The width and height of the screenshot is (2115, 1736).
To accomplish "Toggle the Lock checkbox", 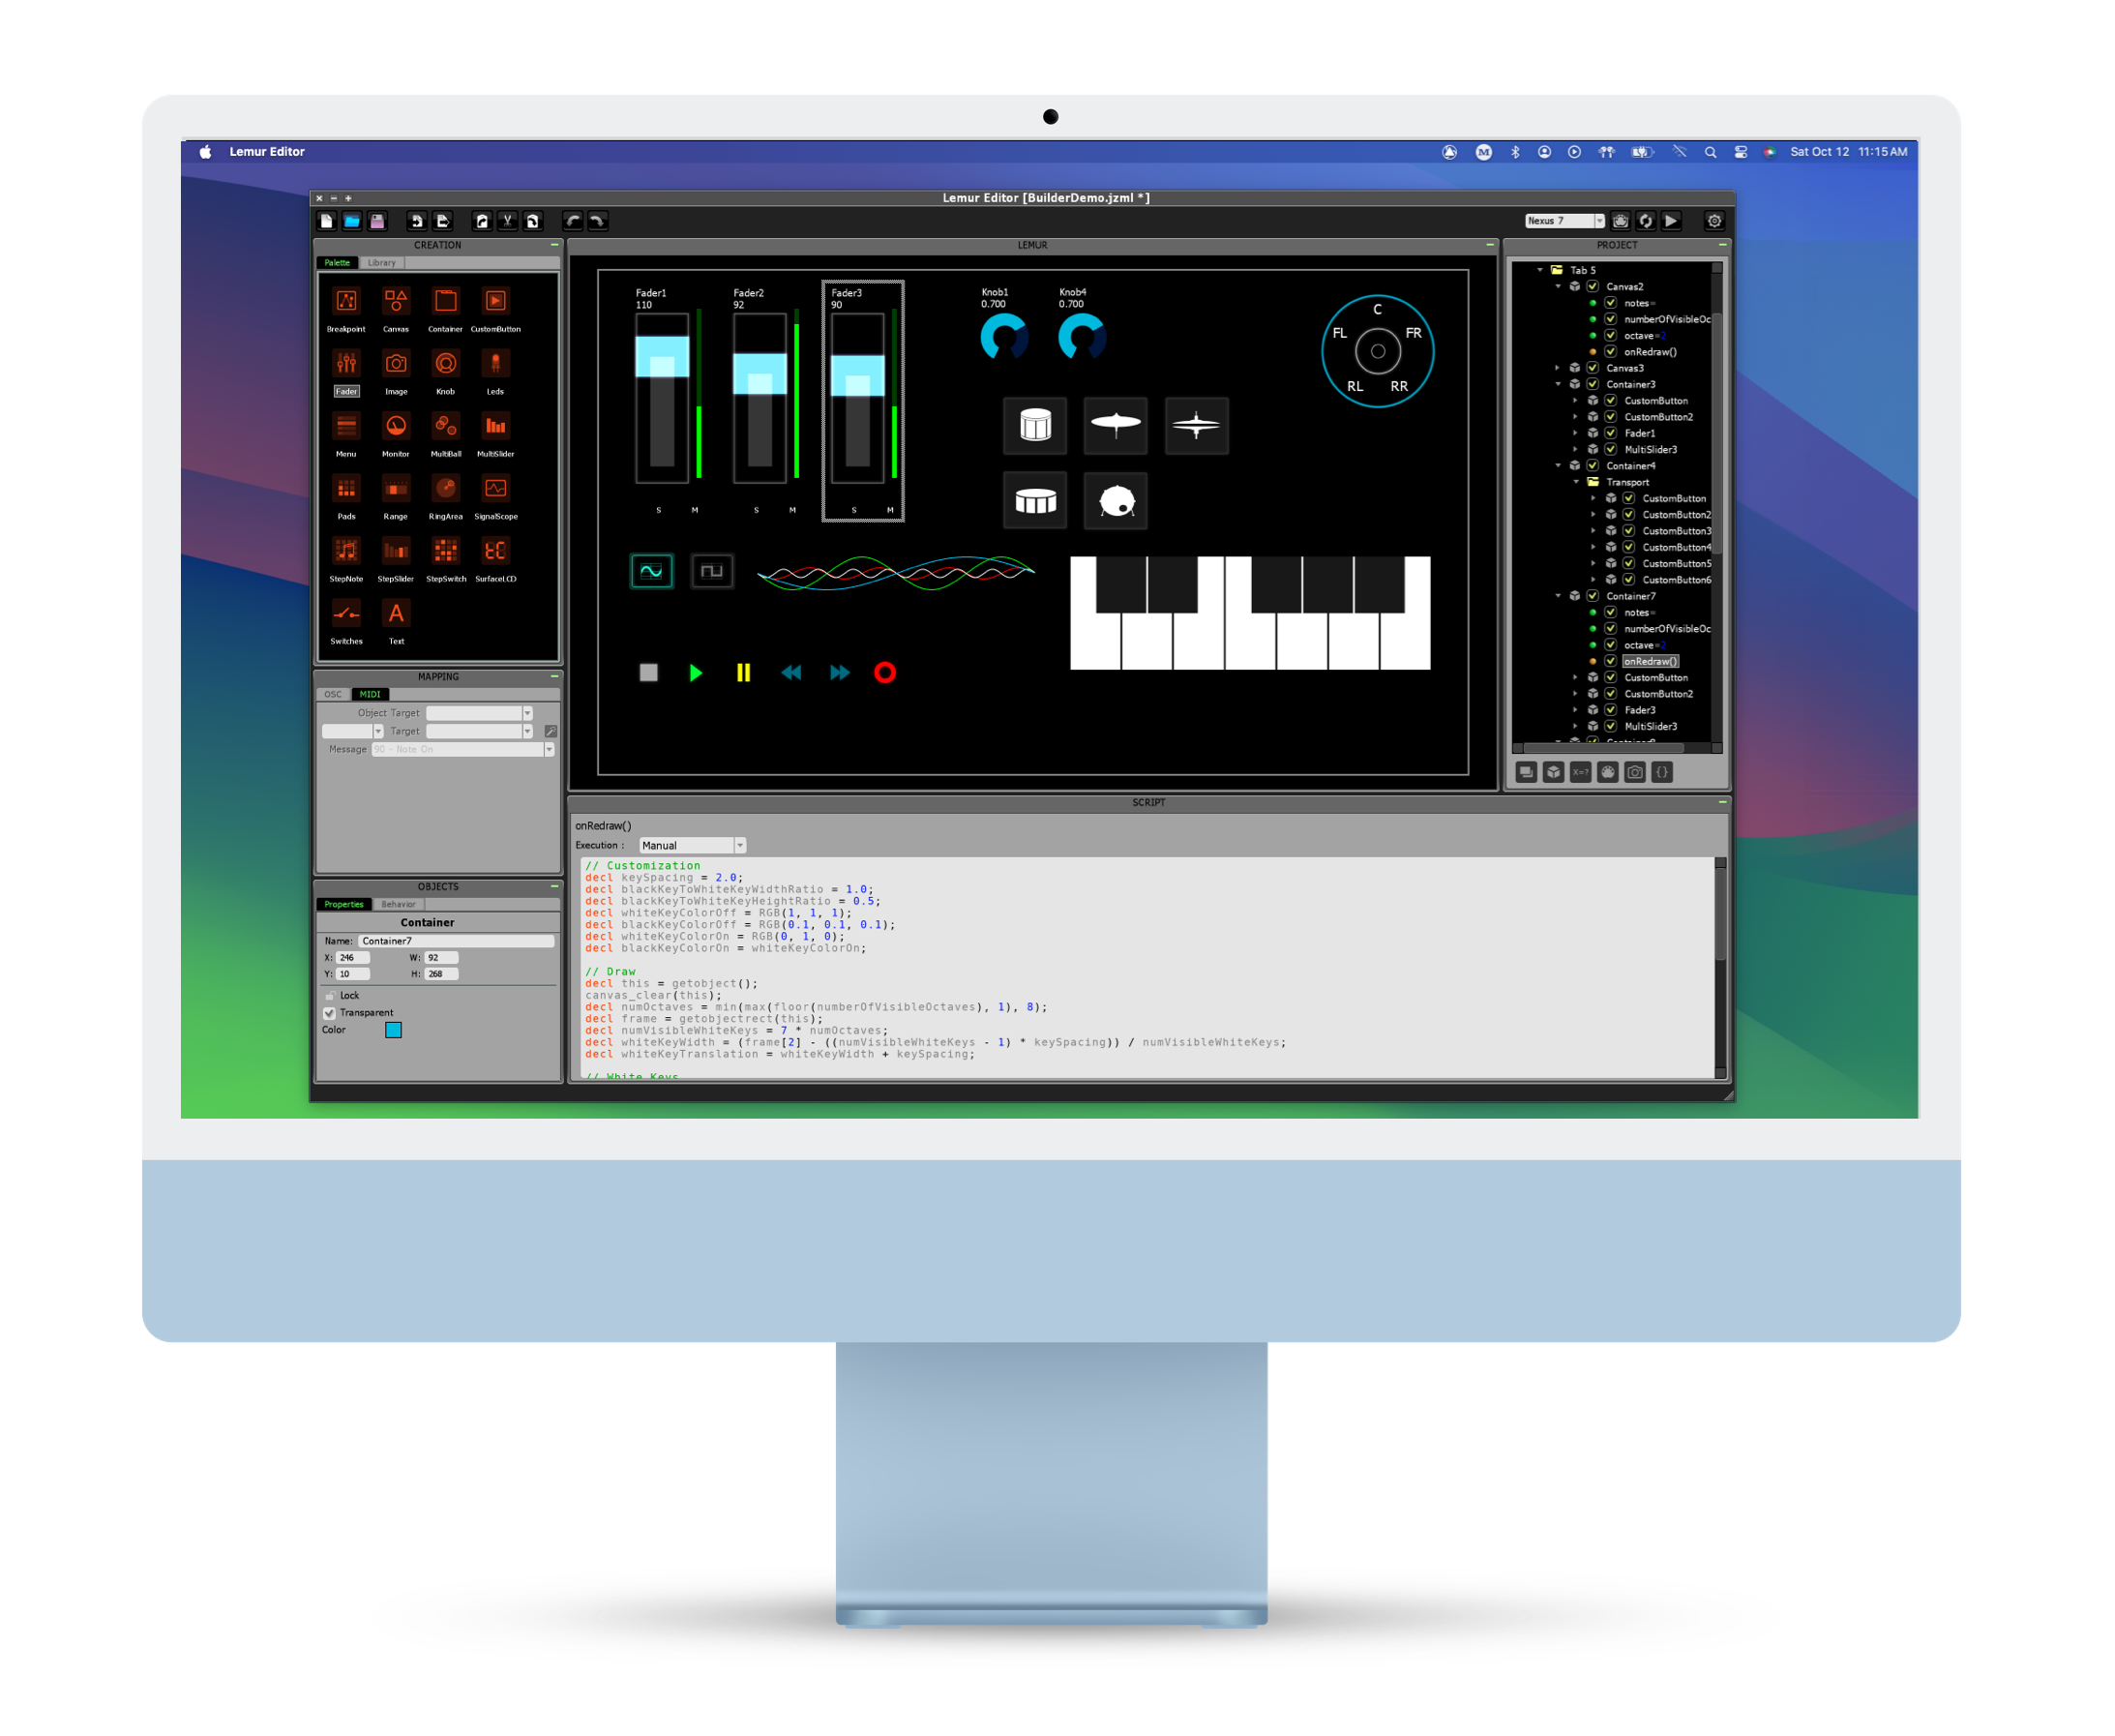I will click(x=329, y=996).
